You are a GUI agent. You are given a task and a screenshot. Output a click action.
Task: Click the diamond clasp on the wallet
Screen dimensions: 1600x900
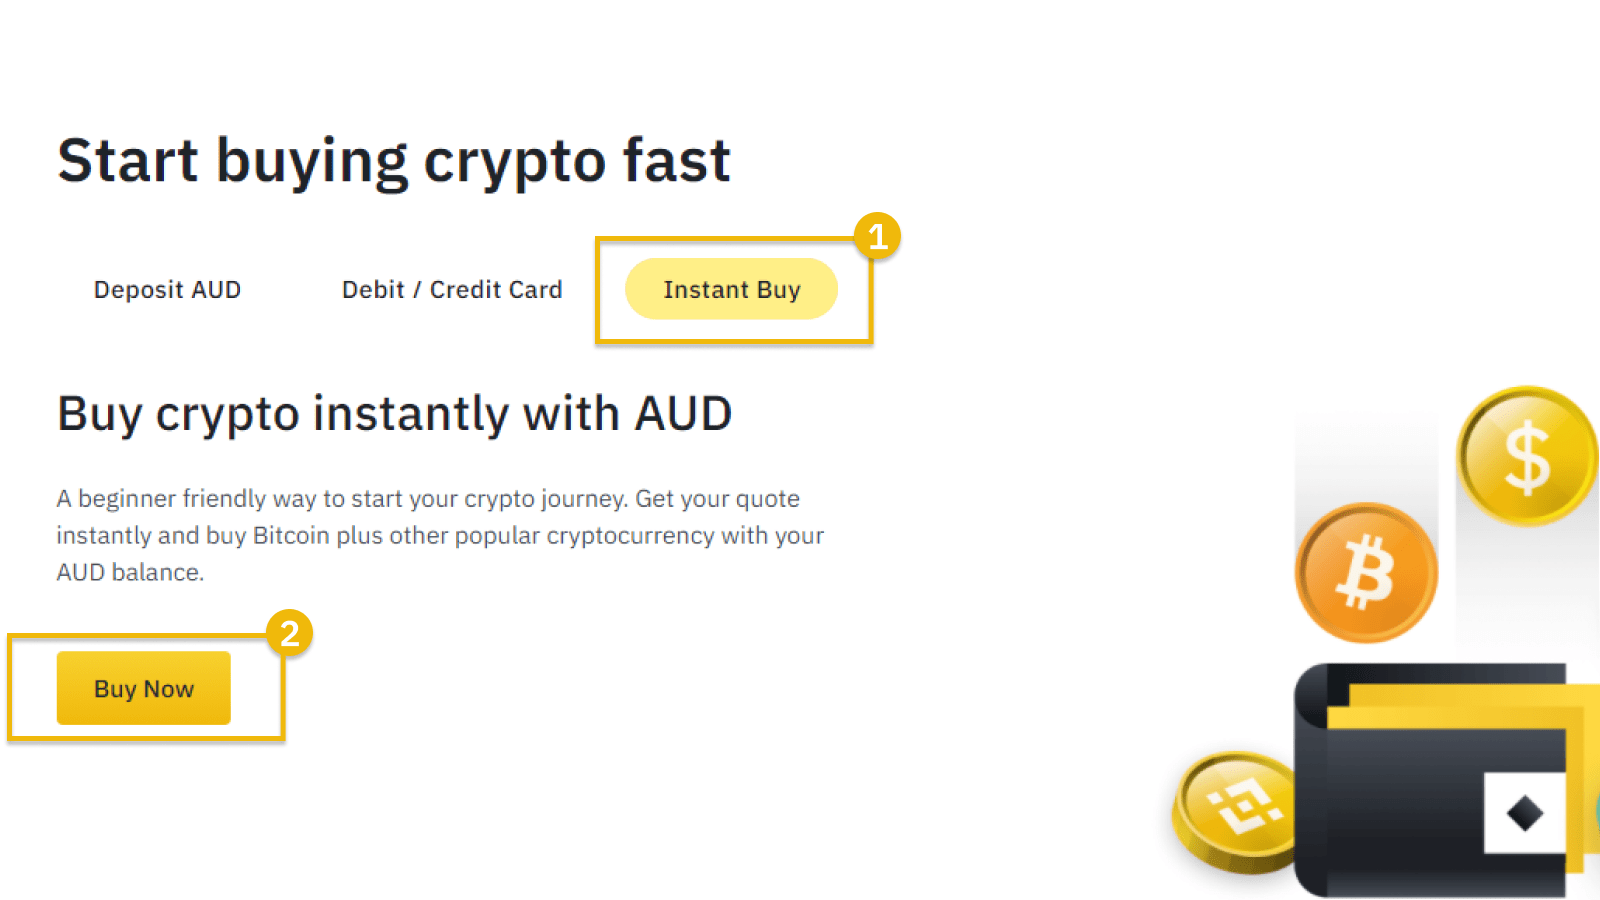coord(1525,813)
